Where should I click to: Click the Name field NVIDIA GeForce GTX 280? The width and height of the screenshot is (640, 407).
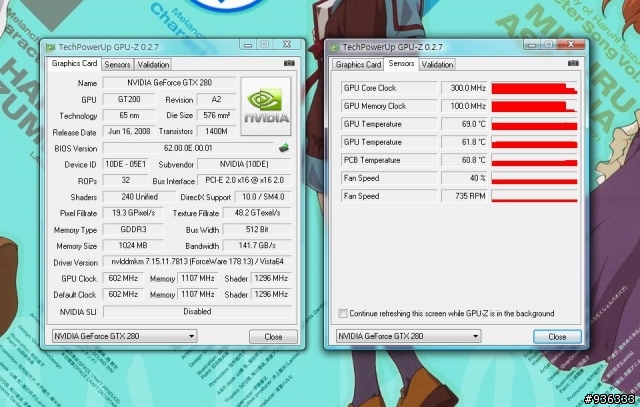coord(169,82)
